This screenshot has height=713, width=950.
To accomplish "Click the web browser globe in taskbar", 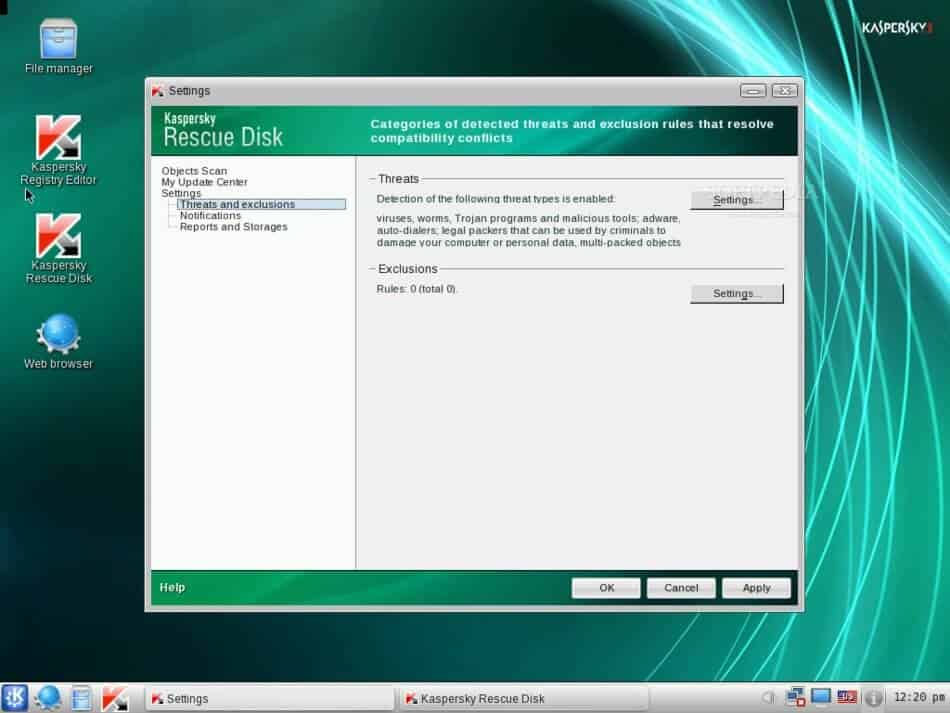I will click(x=48, y=697).
